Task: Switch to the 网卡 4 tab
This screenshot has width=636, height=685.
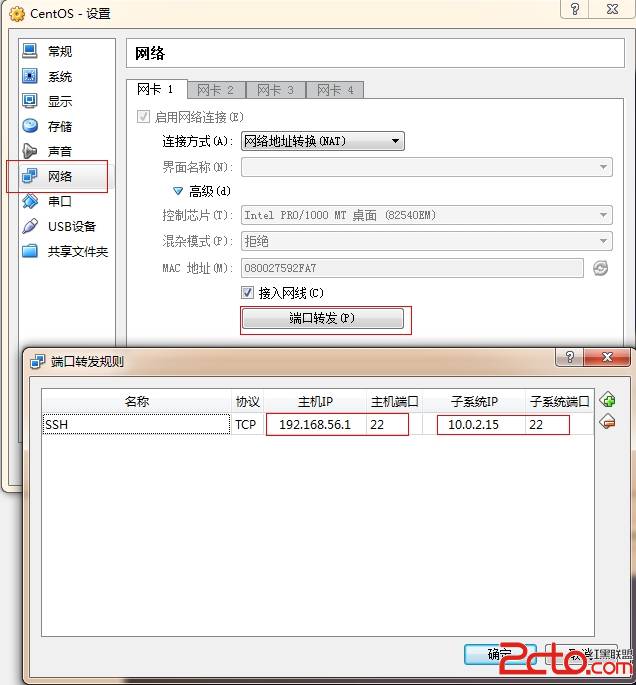Action: pyautogui.click(x=335, y=90)
